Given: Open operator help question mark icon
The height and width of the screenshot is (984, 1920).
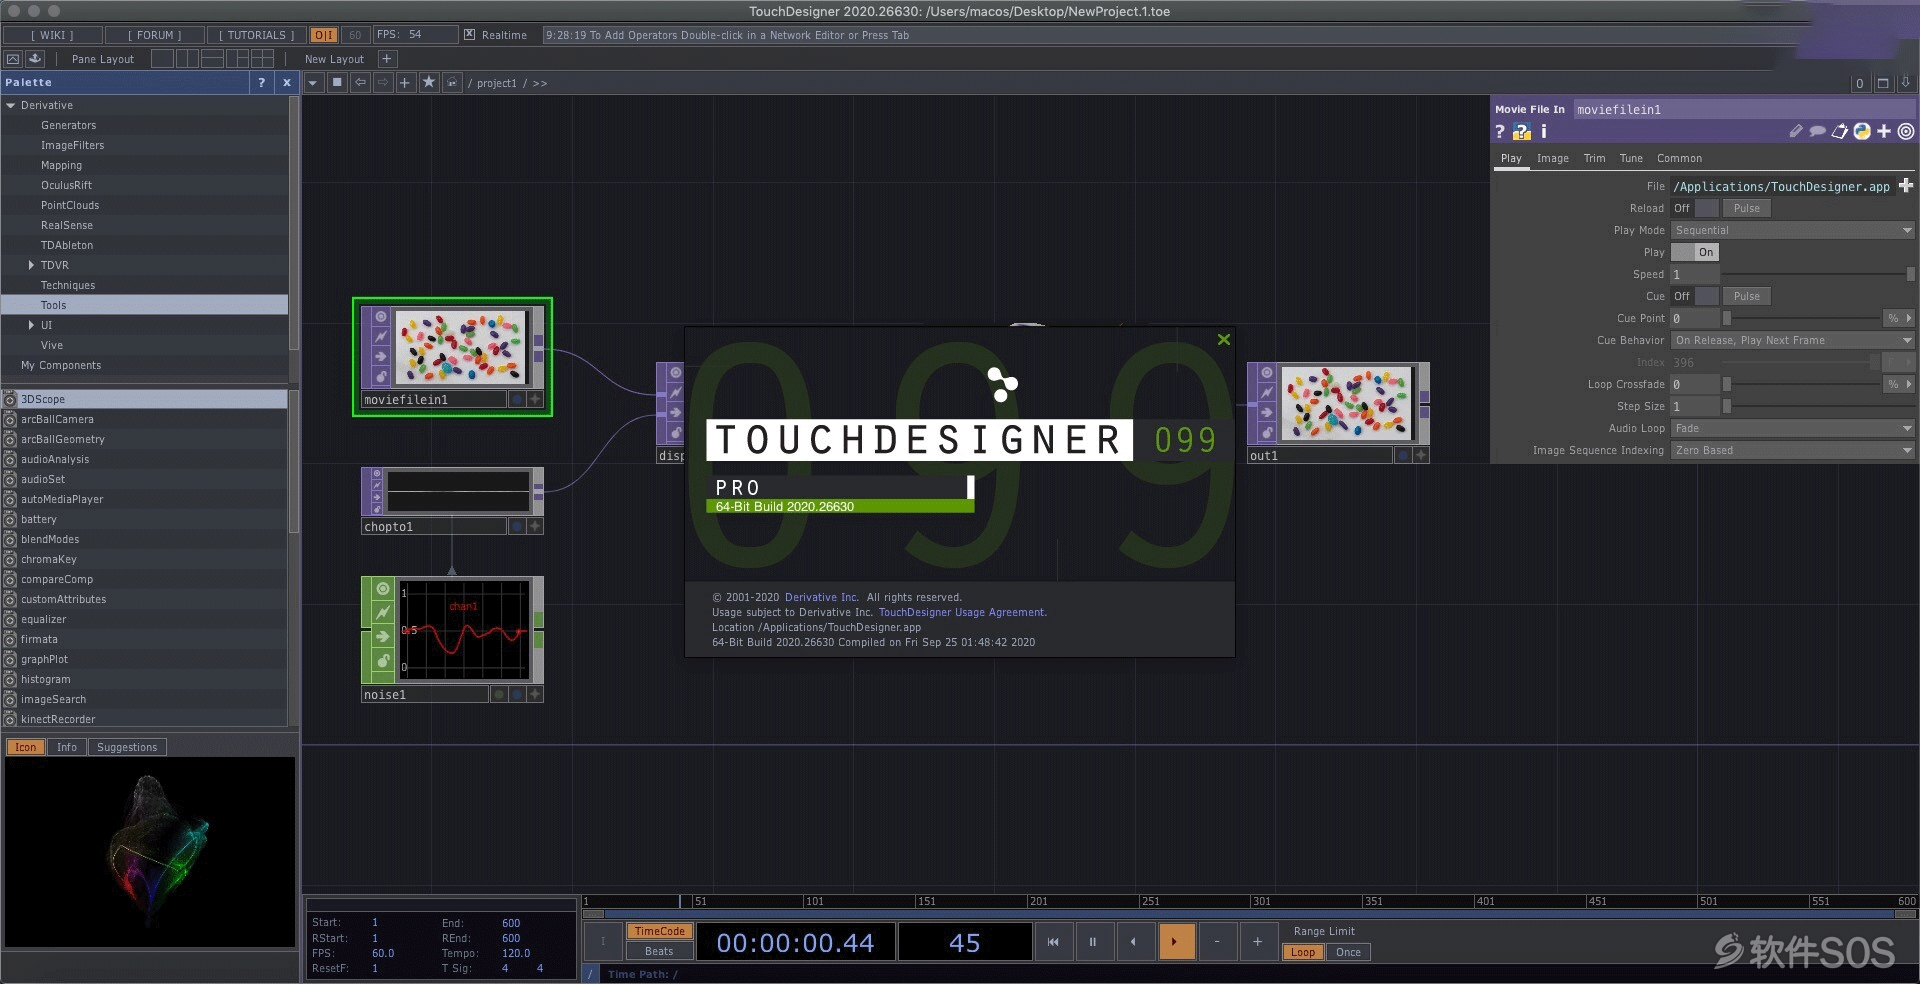Looking at the screenshot, I should pos(1499,131).
